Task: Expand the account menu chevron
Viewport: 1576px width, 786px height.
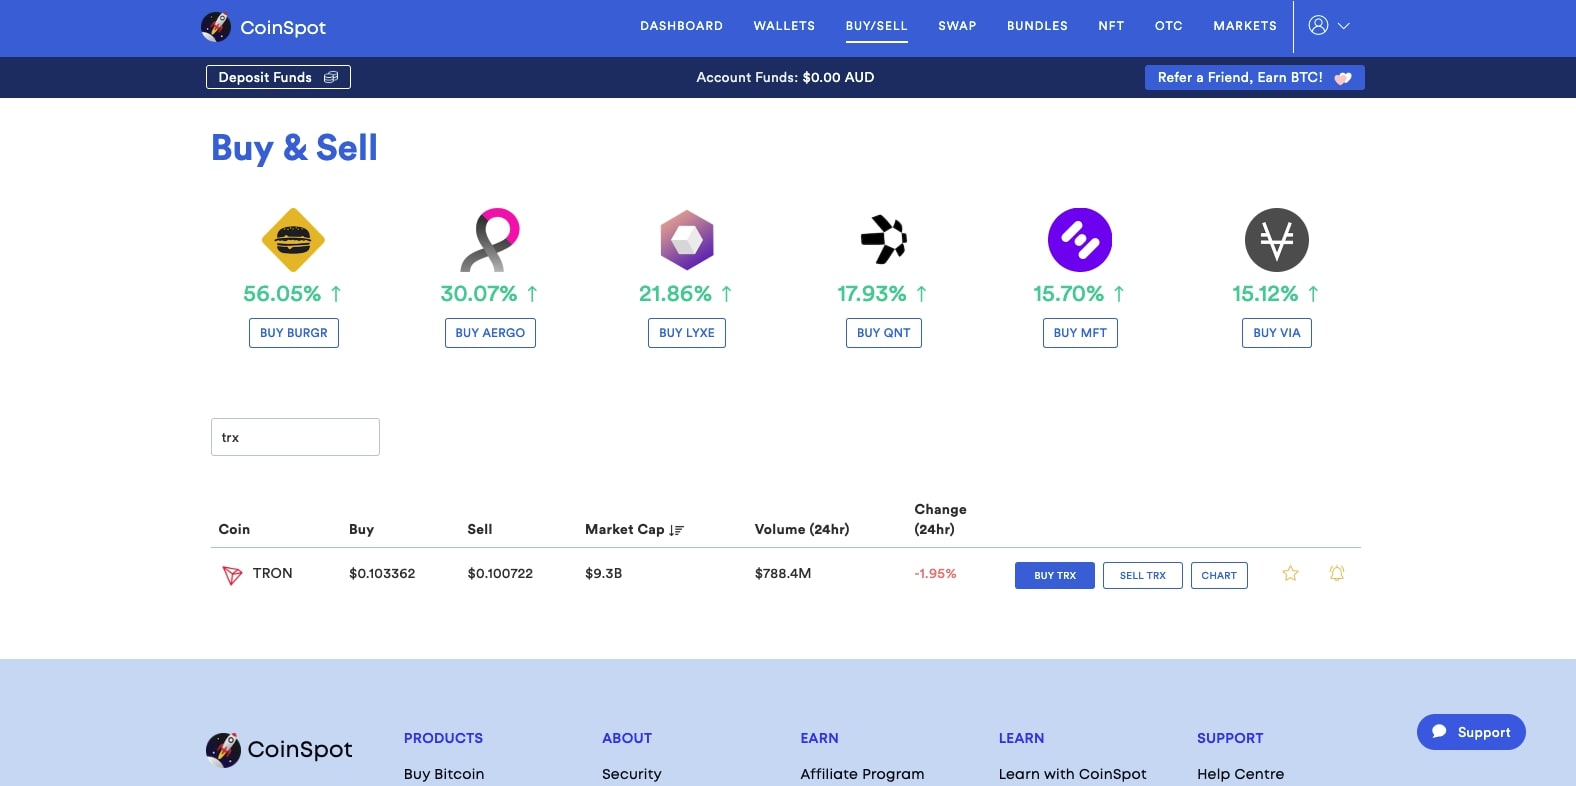Action: [1344, 27]
